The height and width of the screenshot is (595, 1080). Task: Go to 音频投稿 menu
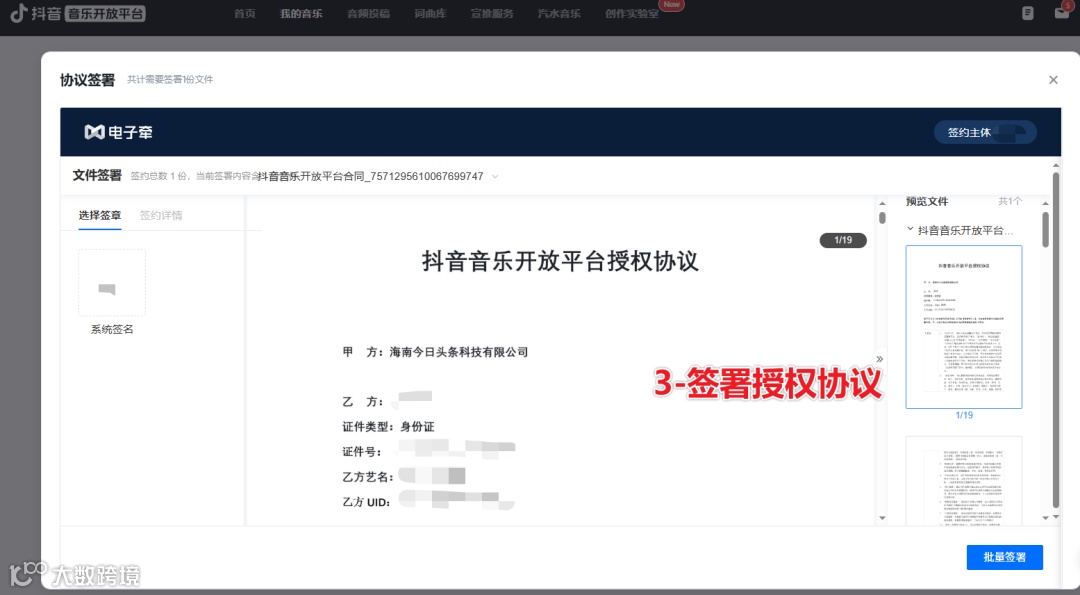tap(368, 14)
